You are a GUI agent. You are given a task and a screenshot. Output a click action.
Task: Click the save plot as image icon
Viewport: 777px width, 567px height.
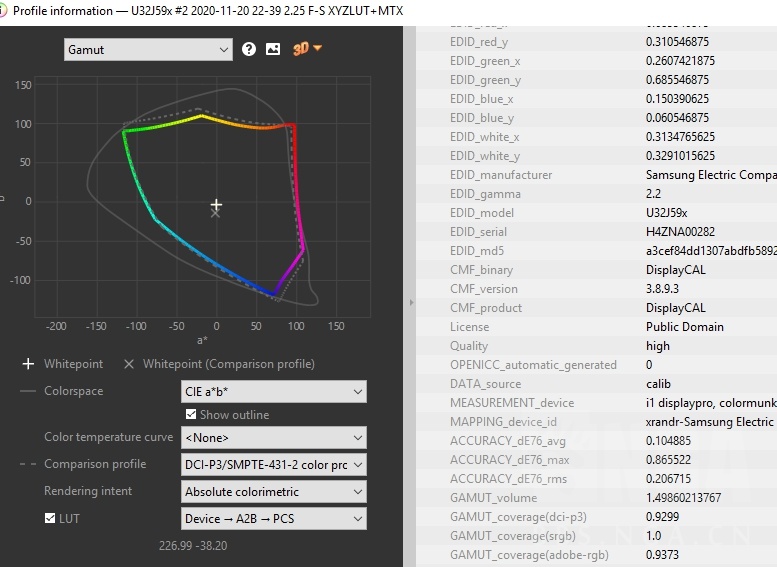(273, 49)
